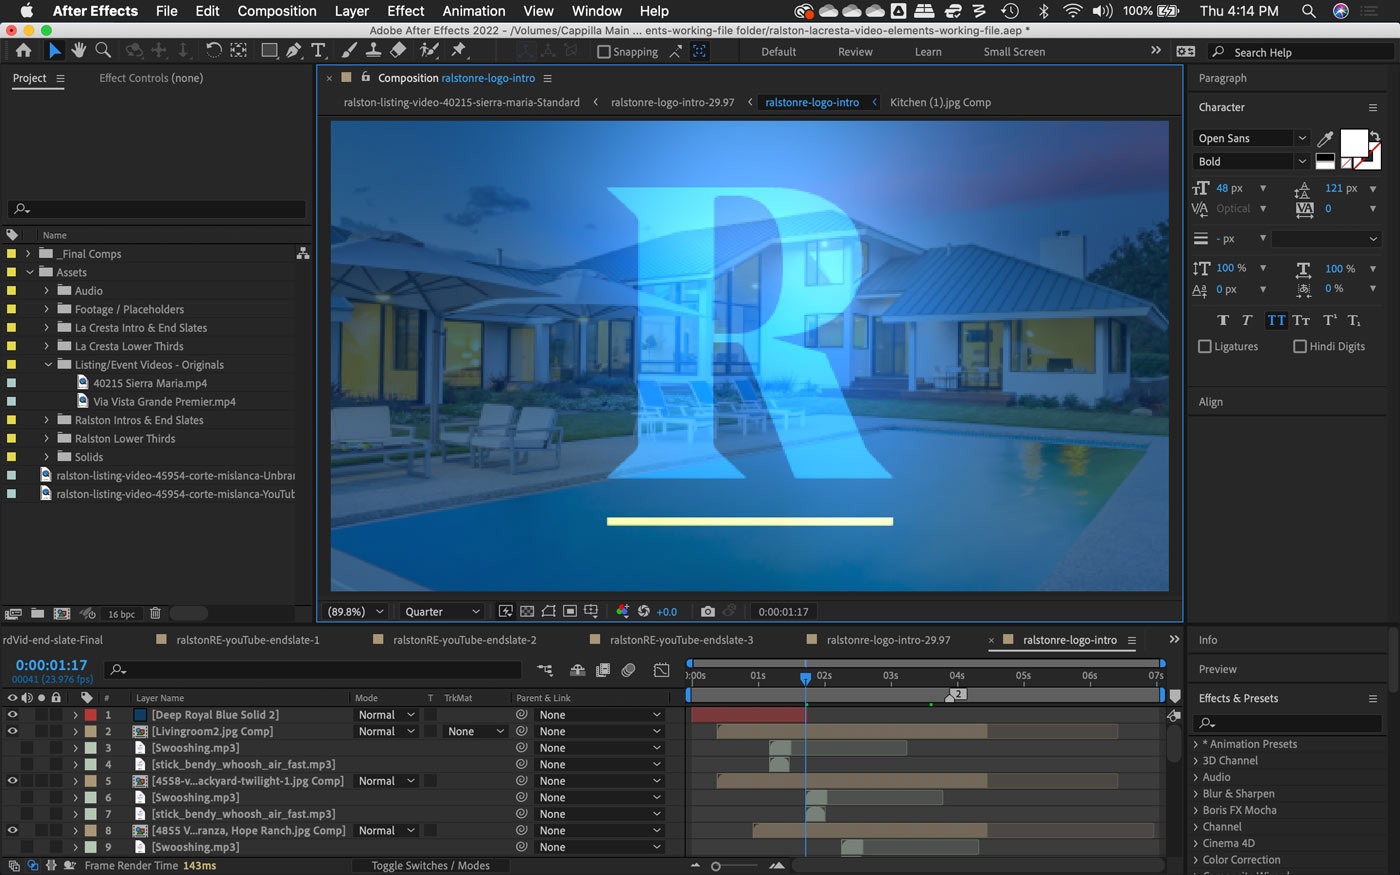Enable the Hindi Digits checkbox

(1300, 346)
